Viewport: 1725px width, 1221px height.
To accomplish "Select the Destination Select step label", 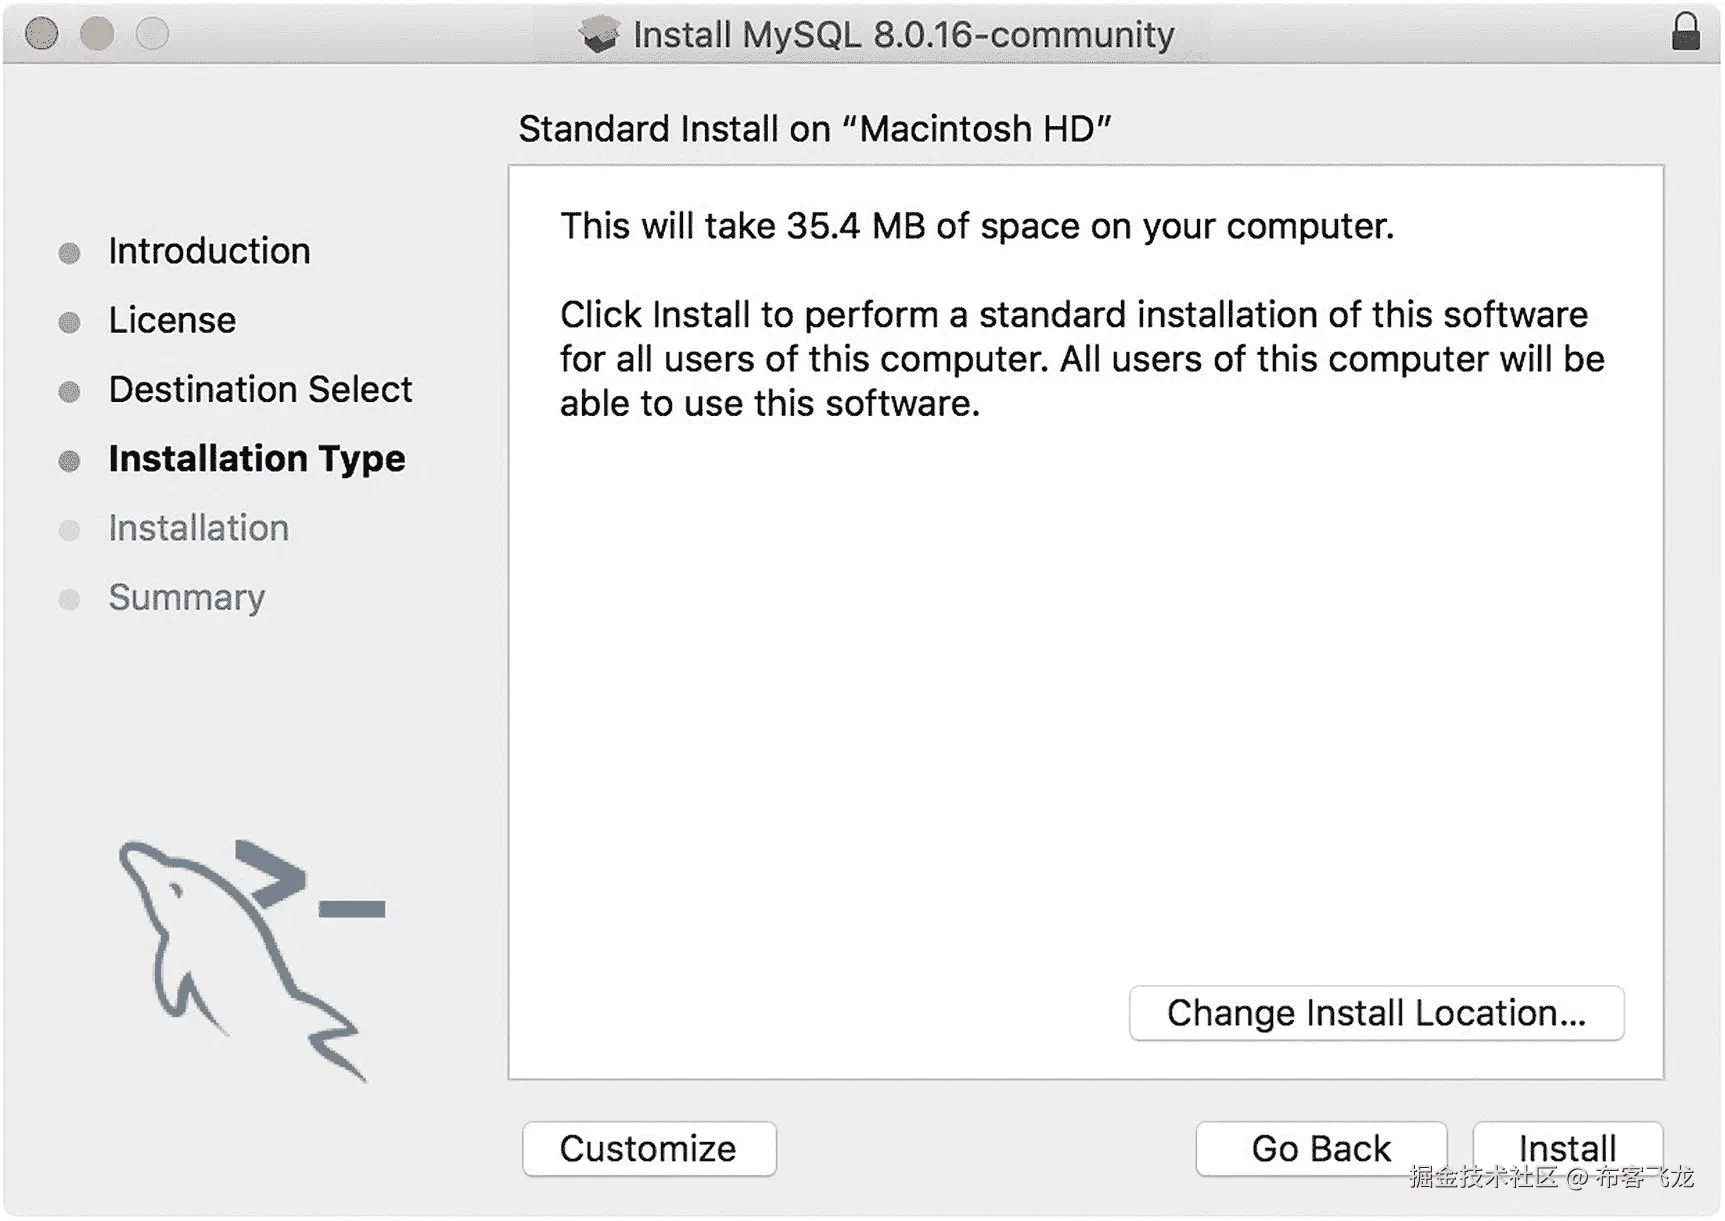I will point(260,389).
